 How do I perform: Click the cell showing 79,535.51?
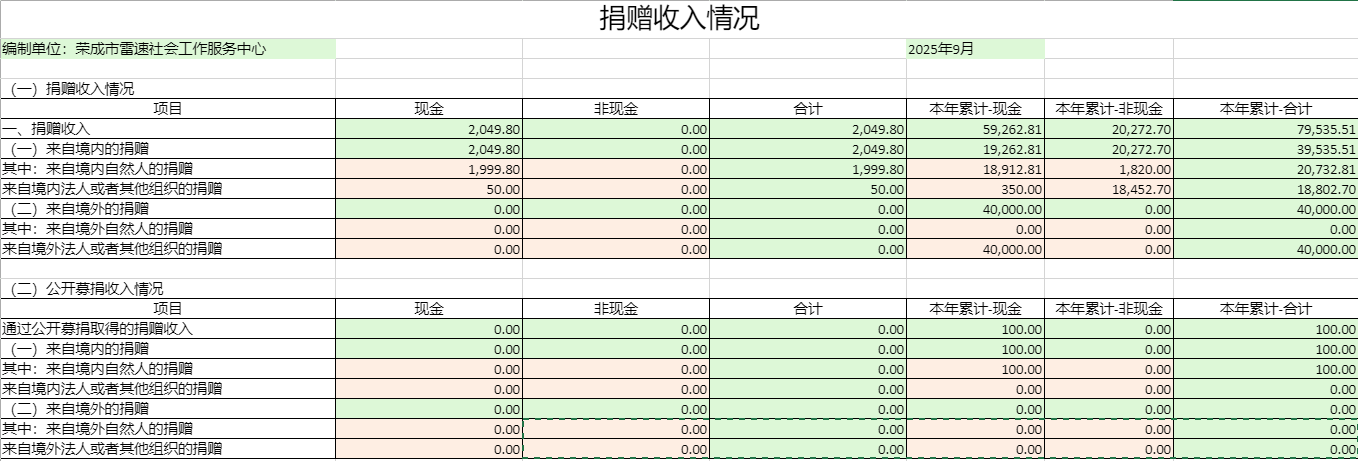pos(1265,129)
